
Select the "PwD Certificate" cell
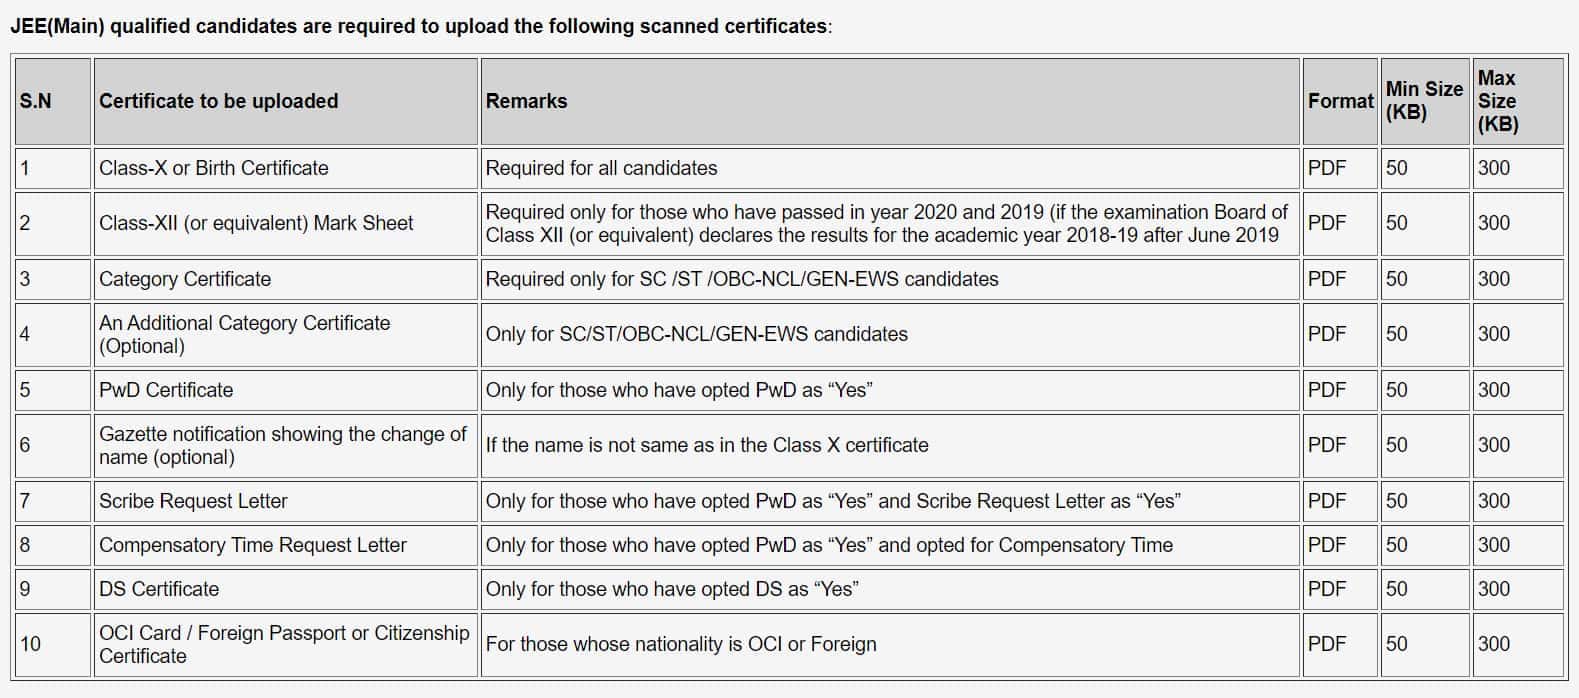pyautogui.click(x=166, y=390)
